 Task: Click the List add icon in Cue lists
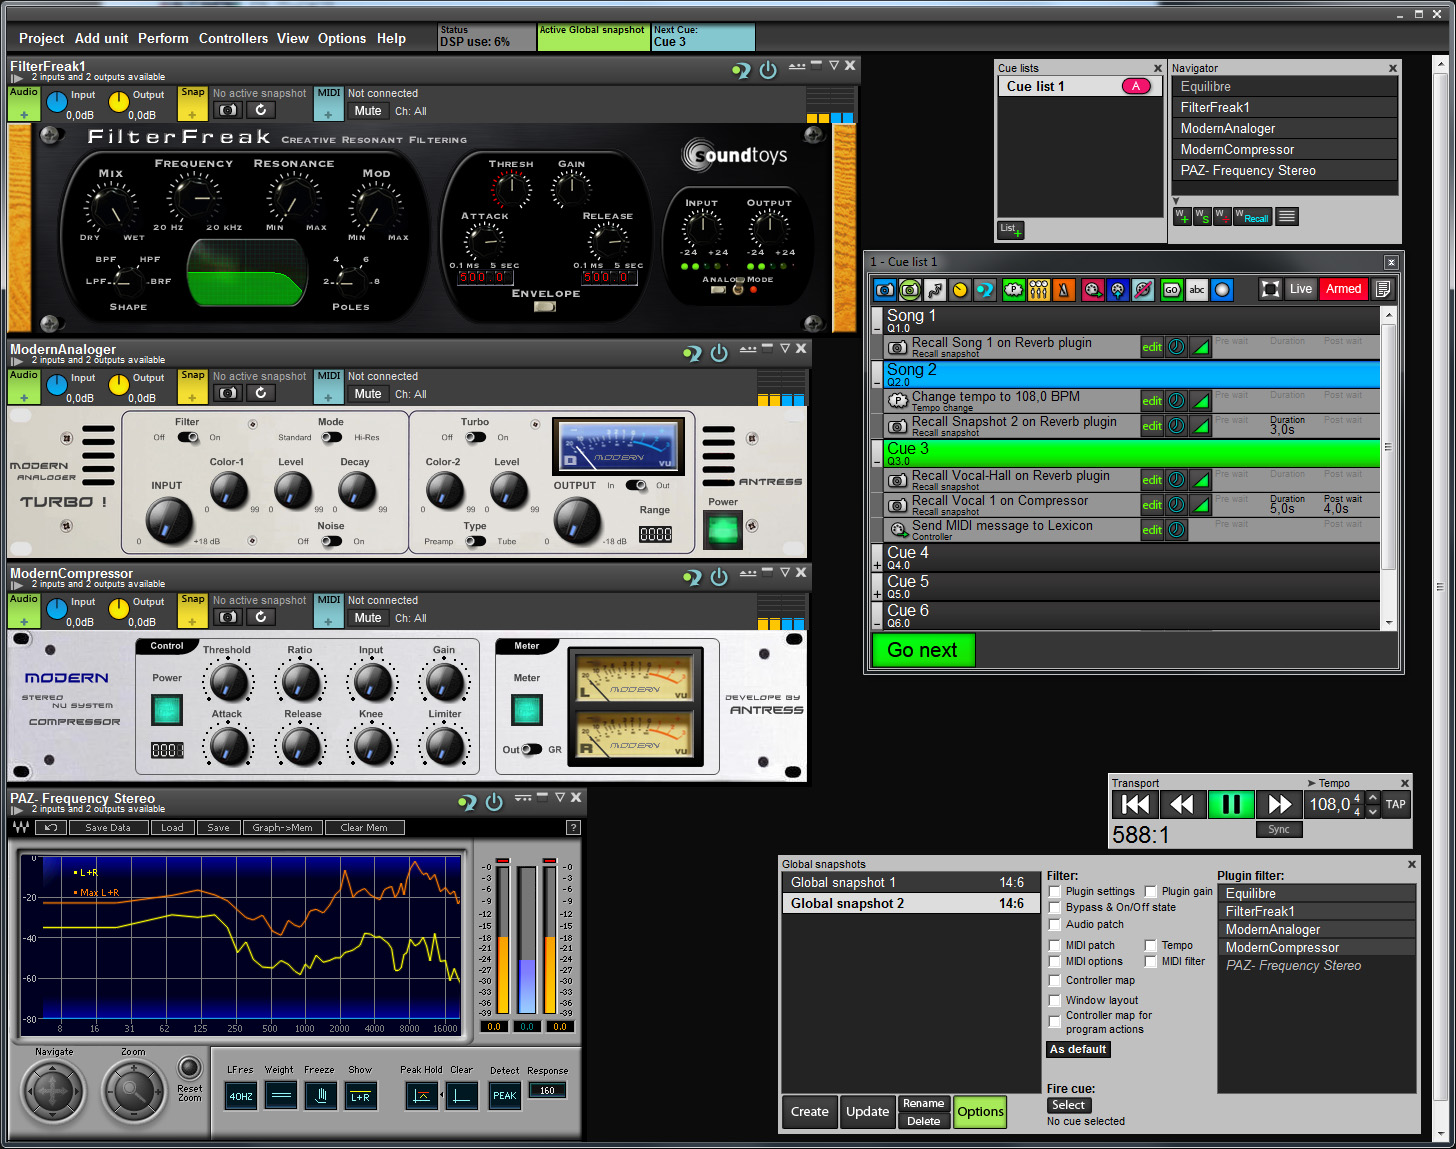(1011, 229)
